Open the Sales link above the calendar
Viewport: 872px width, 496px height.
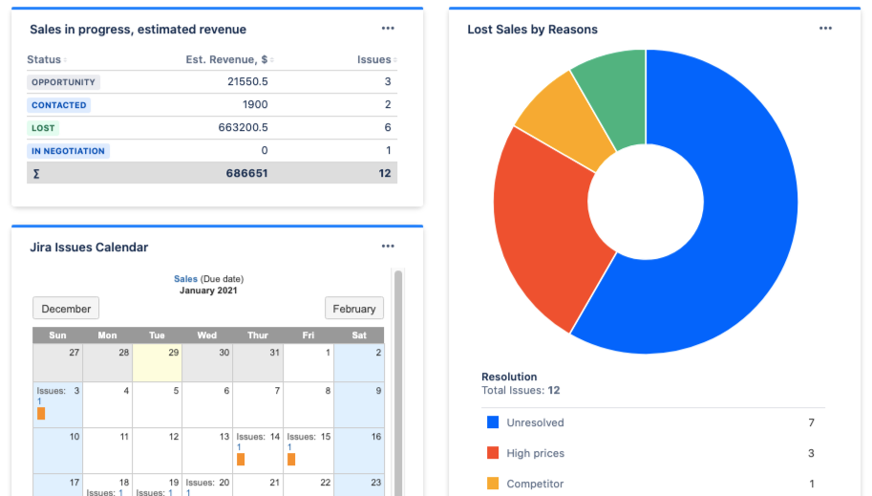tap(185, 279)
